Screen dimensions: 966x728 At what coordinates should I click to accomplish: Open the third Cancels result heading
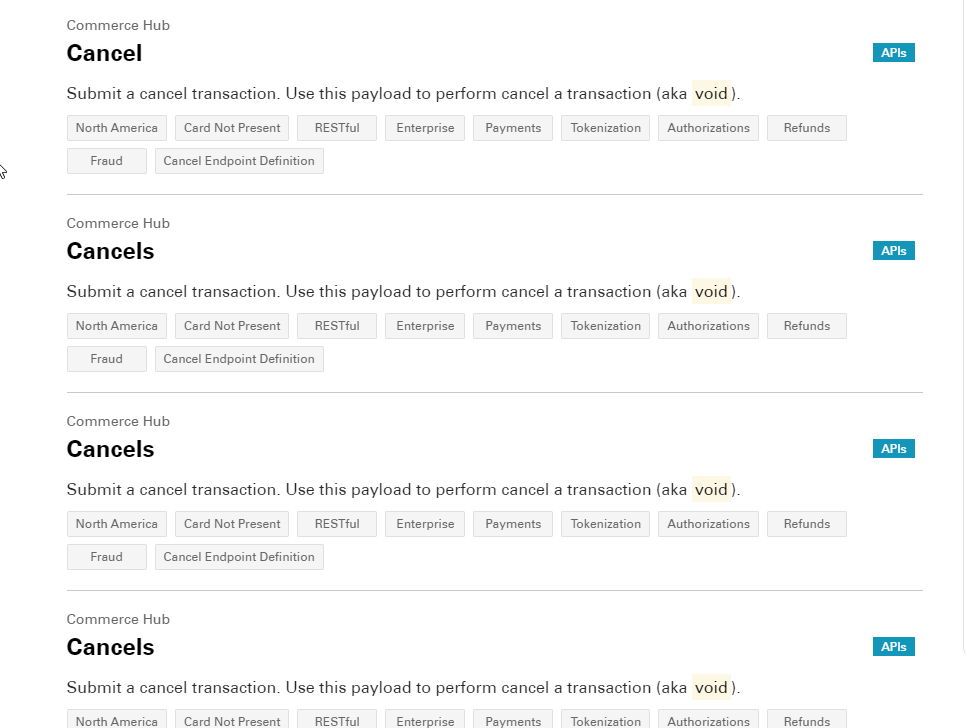[110, 449]
